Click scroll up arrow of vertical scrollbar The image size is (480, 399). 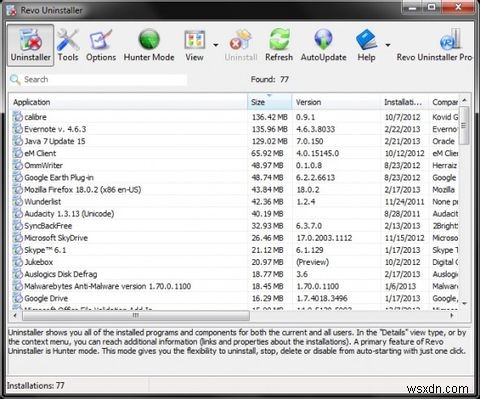[x=464, y=100]
